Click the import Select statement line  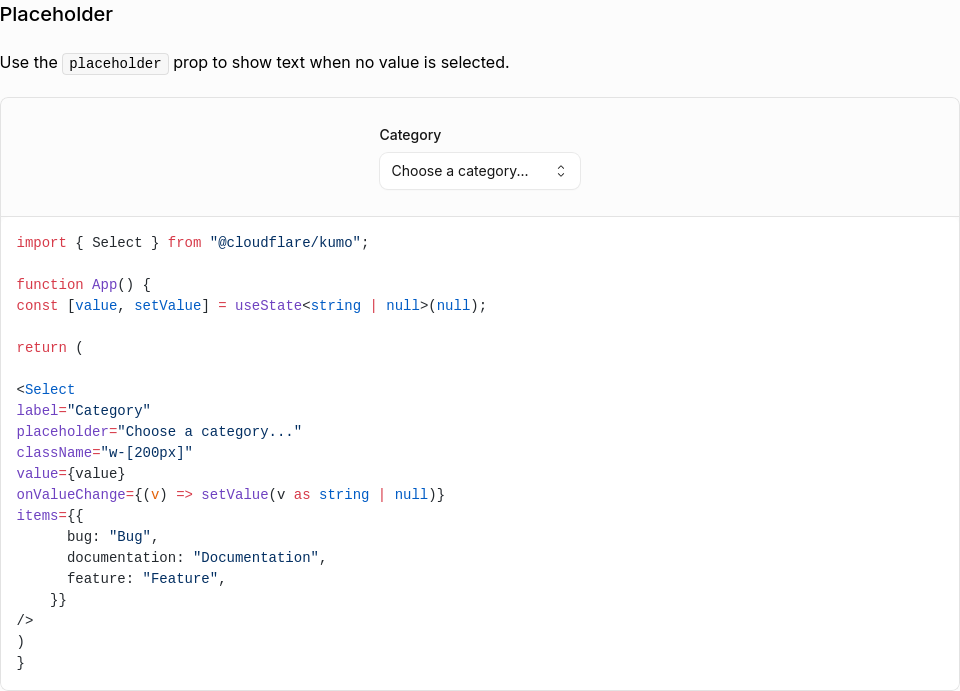192,242
